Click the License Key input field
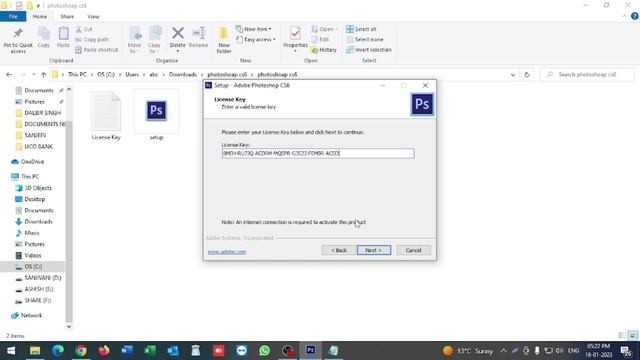Image resolution: width=640 pixels, height=360 pixels. pos(318,153)
